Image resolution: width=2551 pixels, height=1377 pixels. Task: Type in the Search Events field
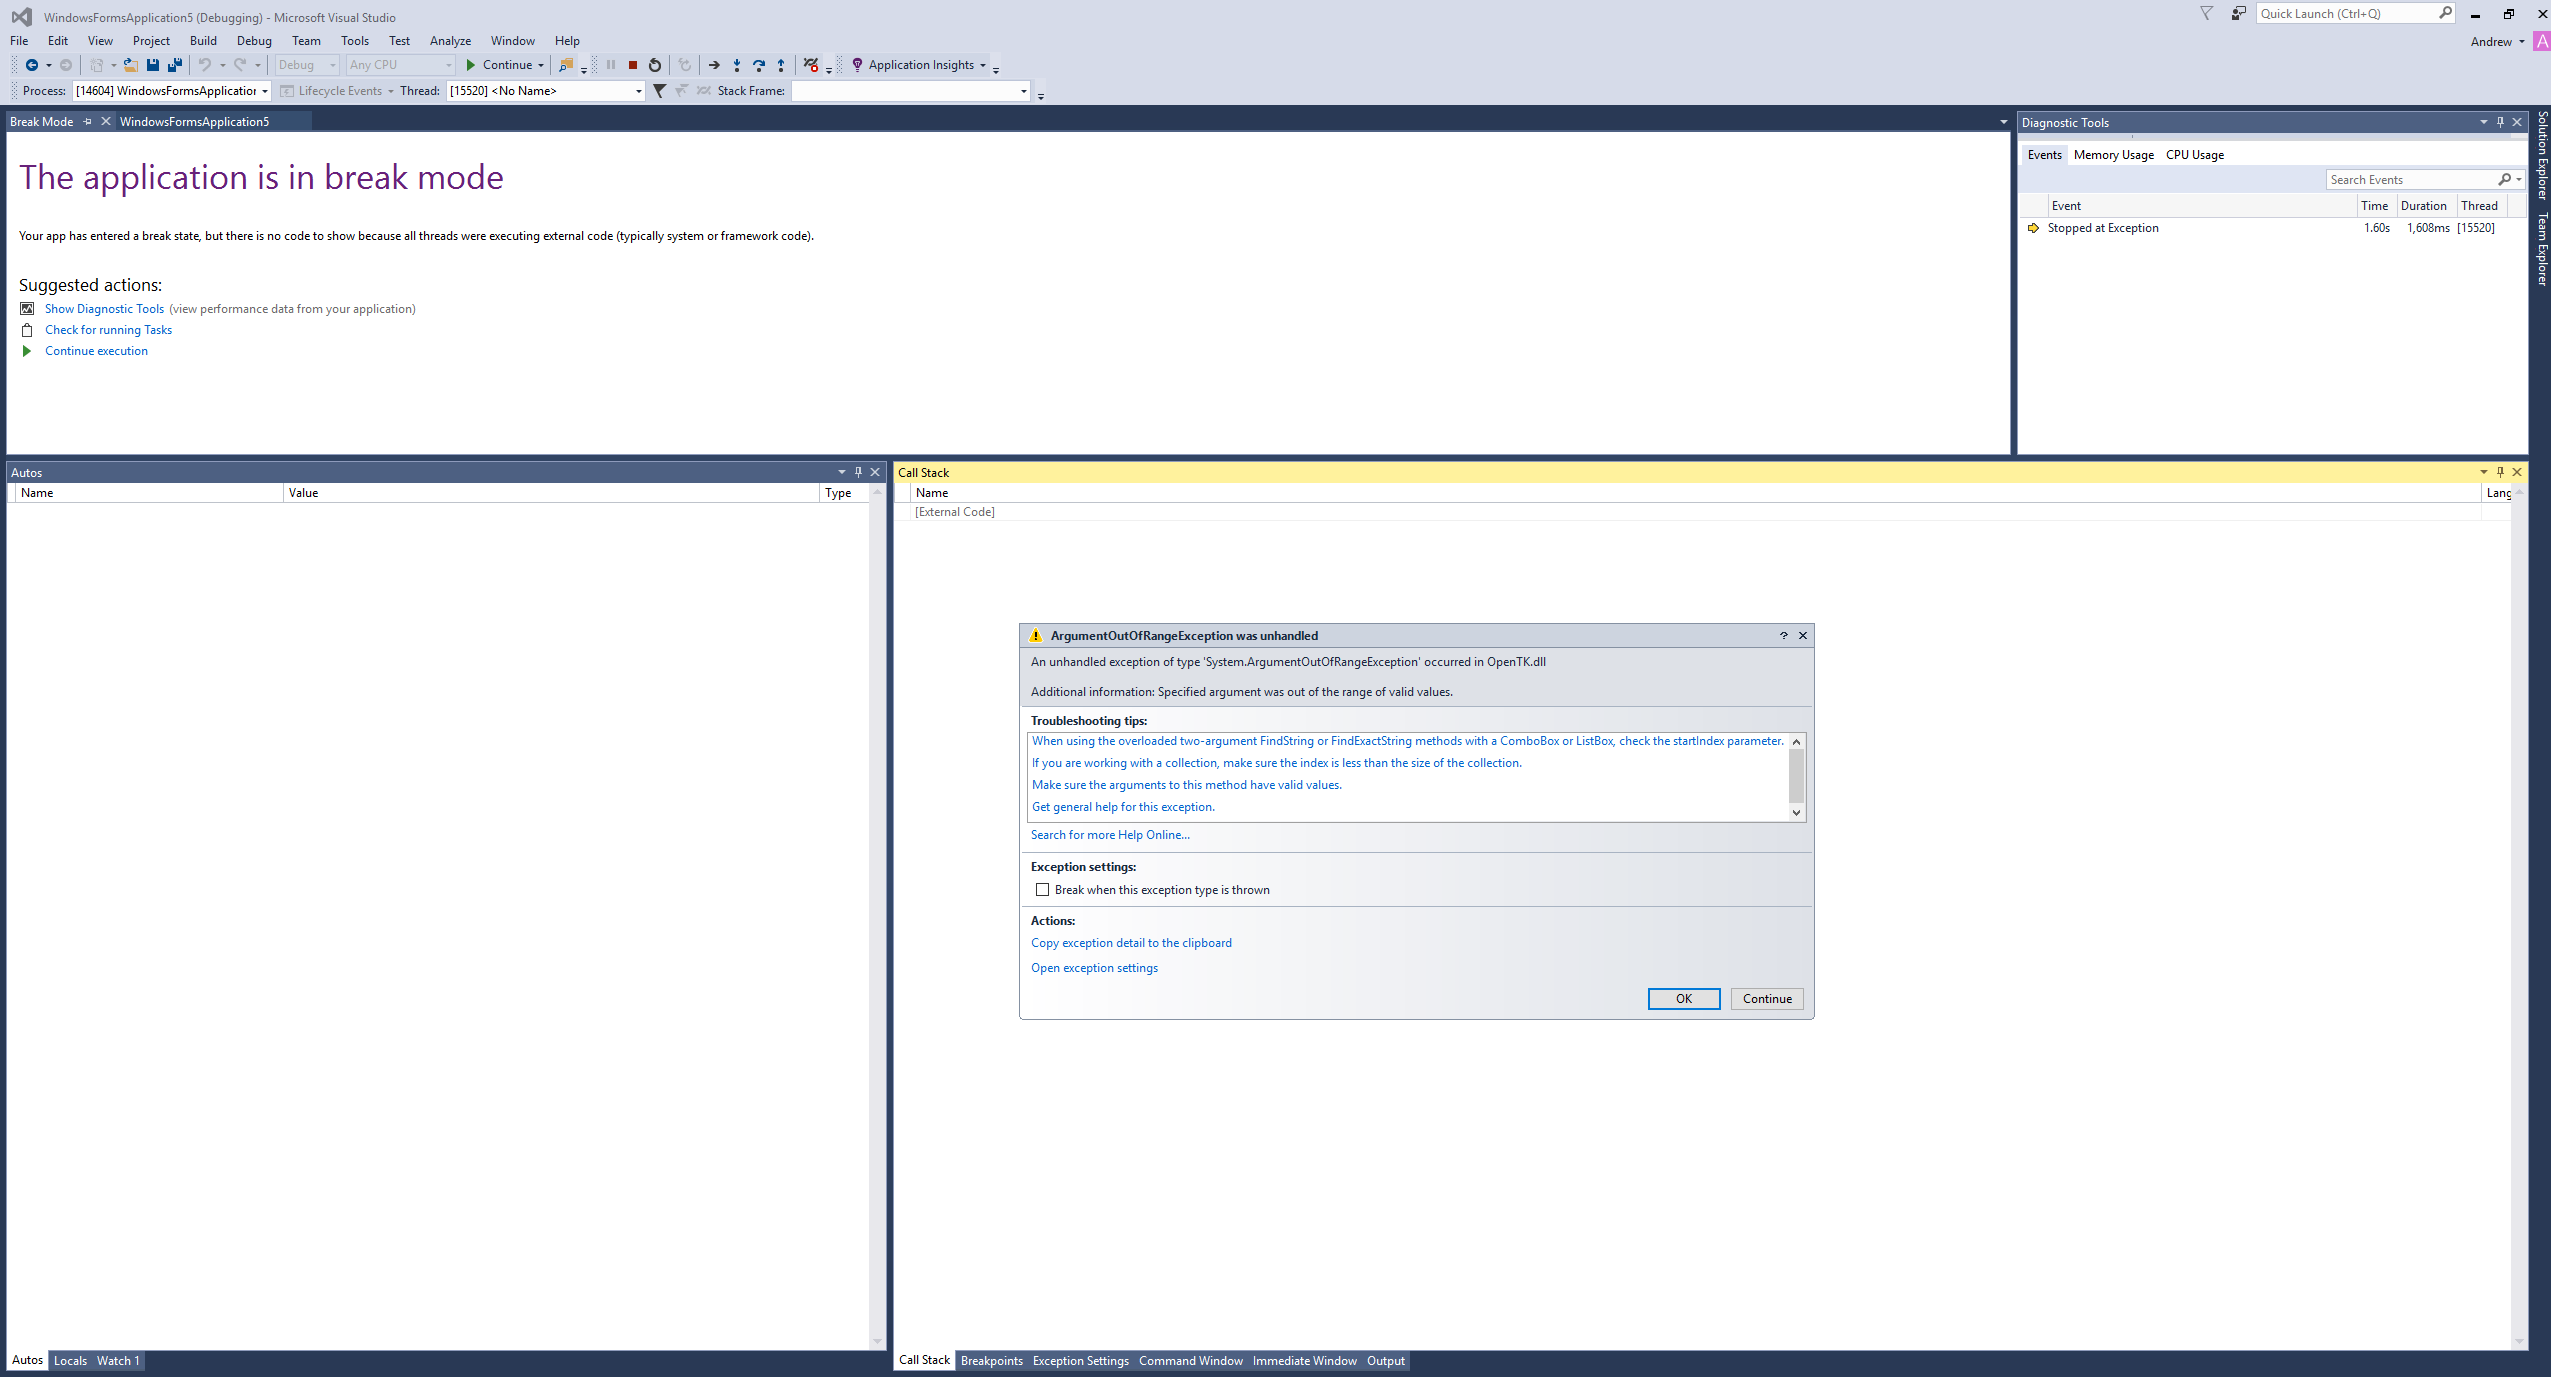[2410, 179]
